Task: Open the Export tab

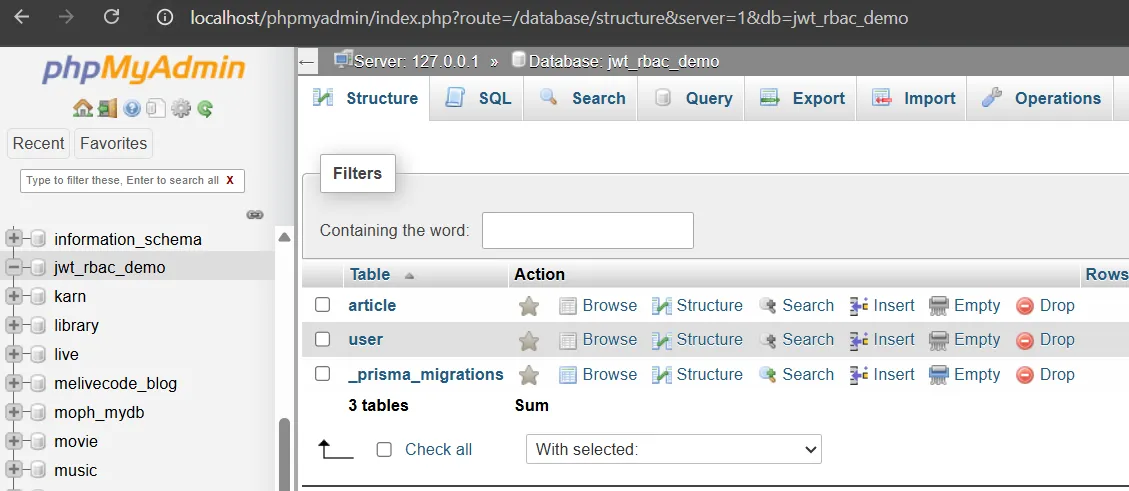Action: coord(803,98)
